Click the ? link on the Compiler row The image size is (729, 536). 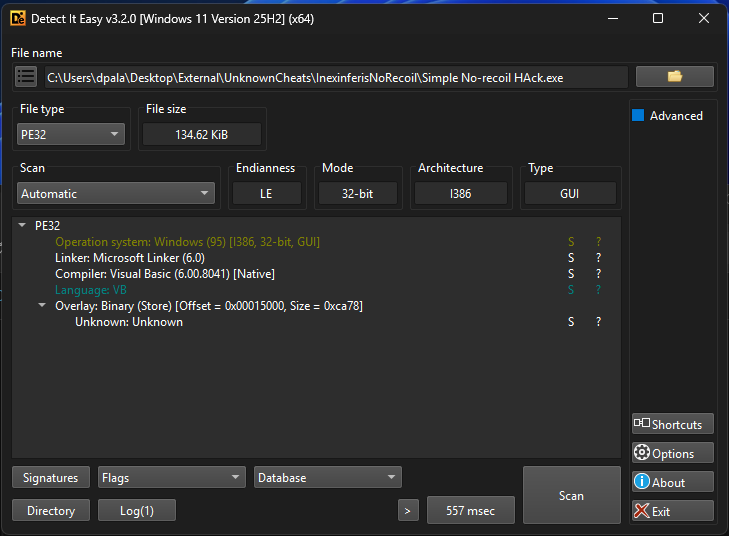tap(598, 274)
